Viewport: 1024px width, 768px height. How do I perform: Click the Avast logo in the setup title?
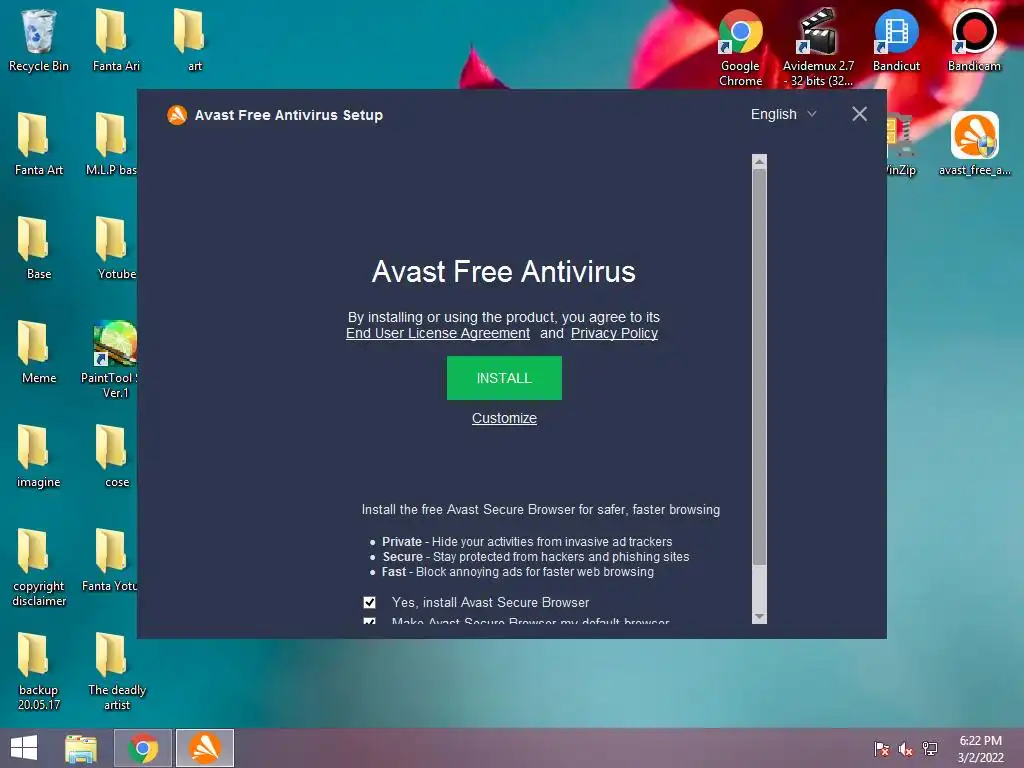177,115
